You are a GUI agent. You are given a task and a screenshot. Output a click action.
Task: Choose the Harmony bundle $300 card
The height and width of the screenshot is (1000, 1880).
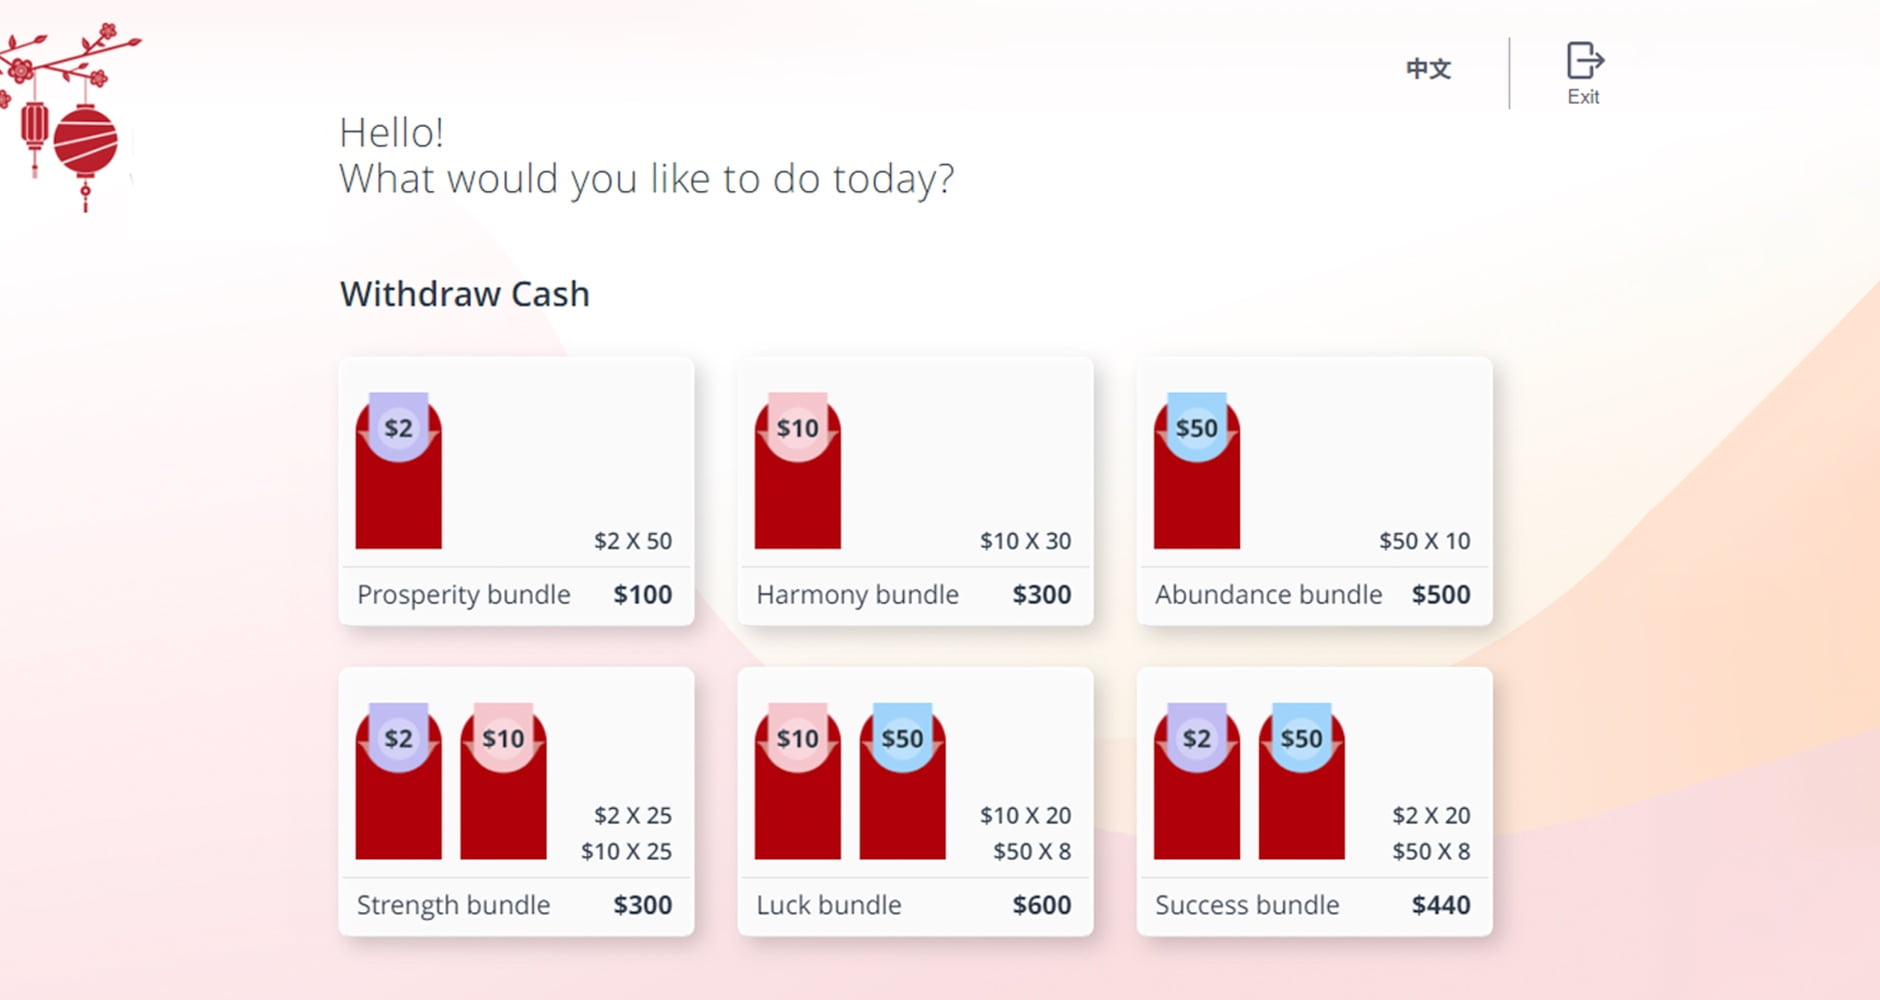[915, 491]
